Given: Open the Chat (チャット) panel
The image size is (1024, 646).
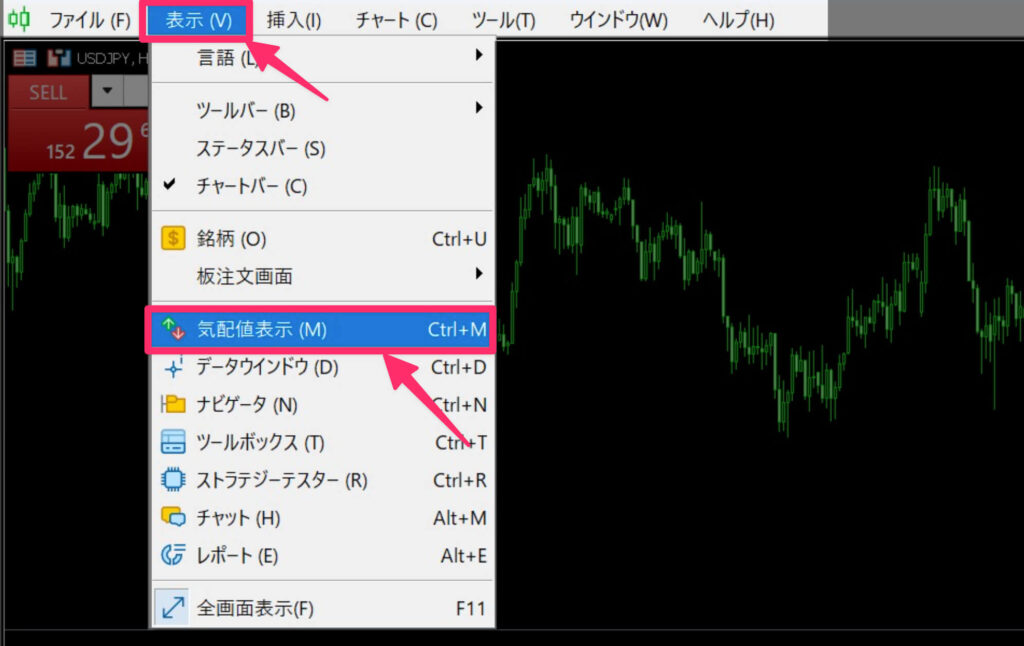Looking at the screenshot, I should [240, 518].
